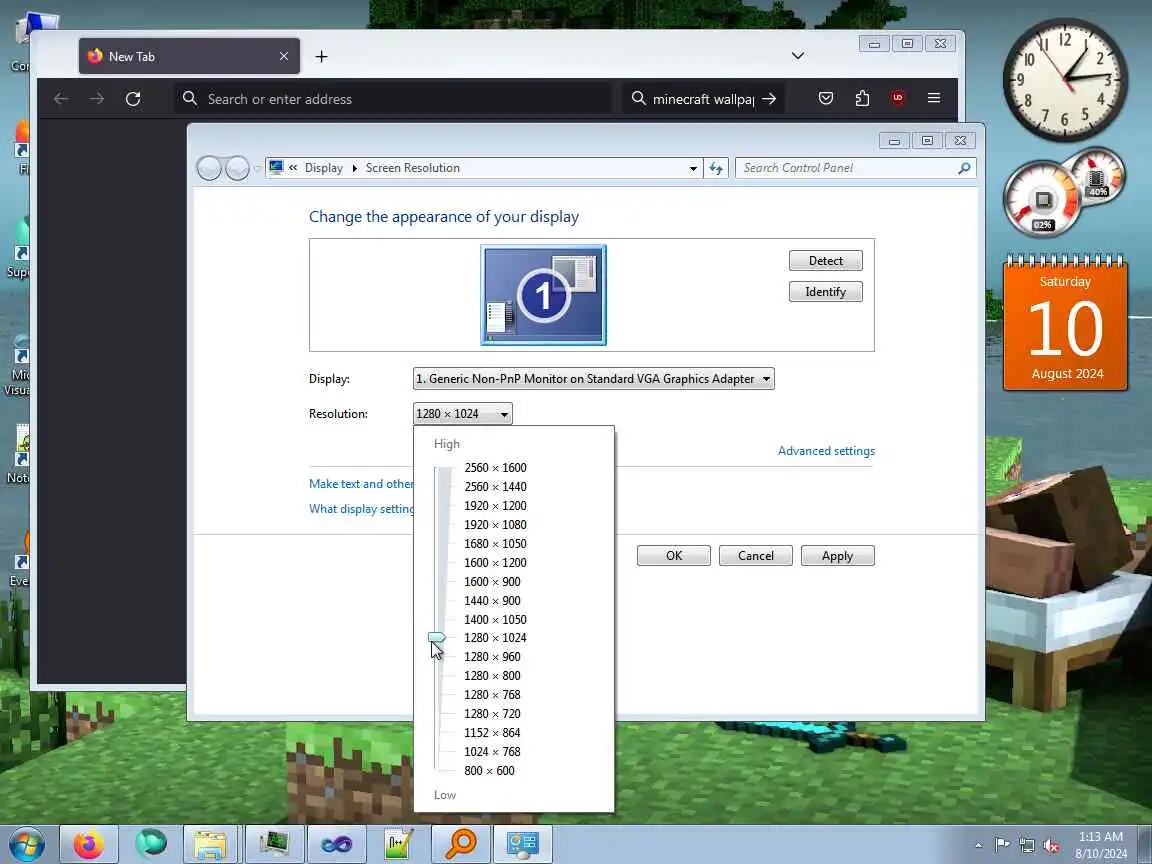
Task: Select 2560 × 1600 resolution
Action: click(x=495, y=467)
